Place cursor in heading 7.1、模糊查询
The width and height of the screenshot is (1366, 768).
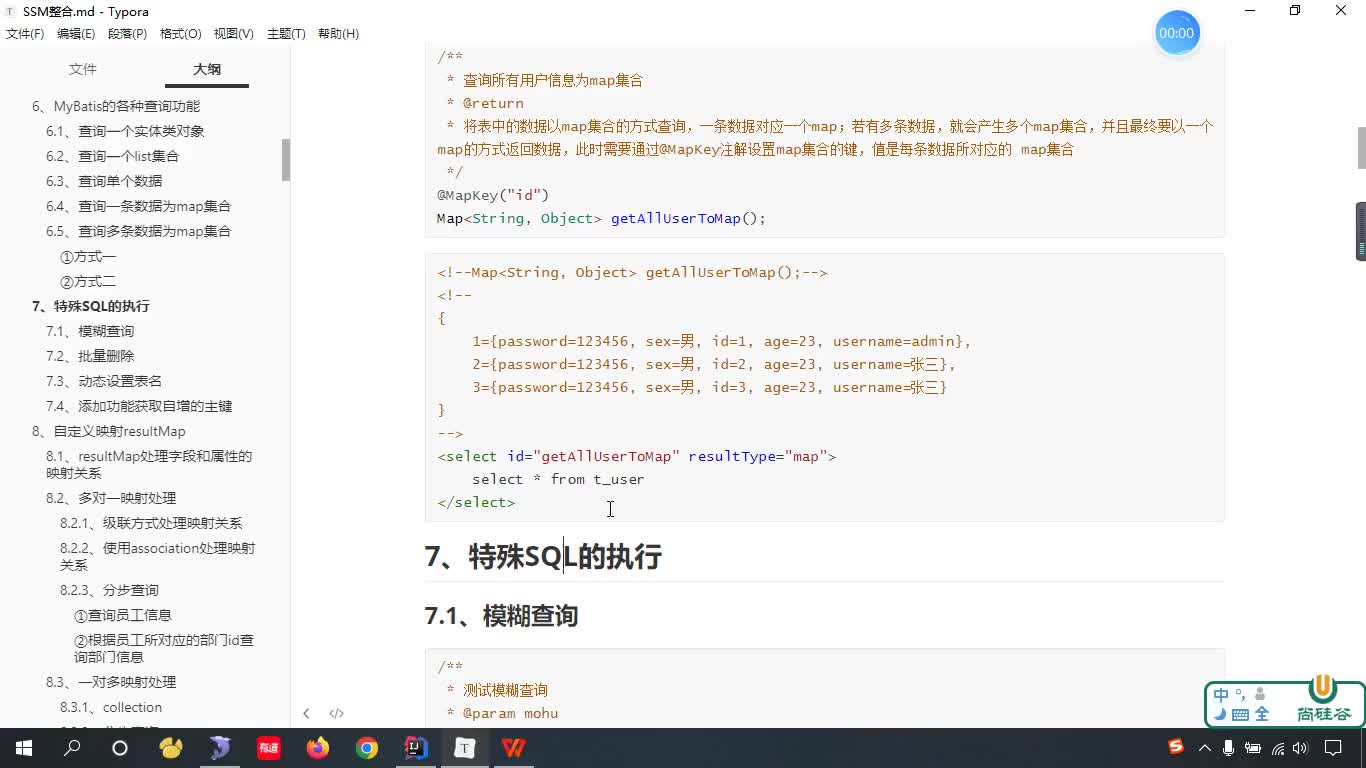pyautogui.click(x=501, y=616)
